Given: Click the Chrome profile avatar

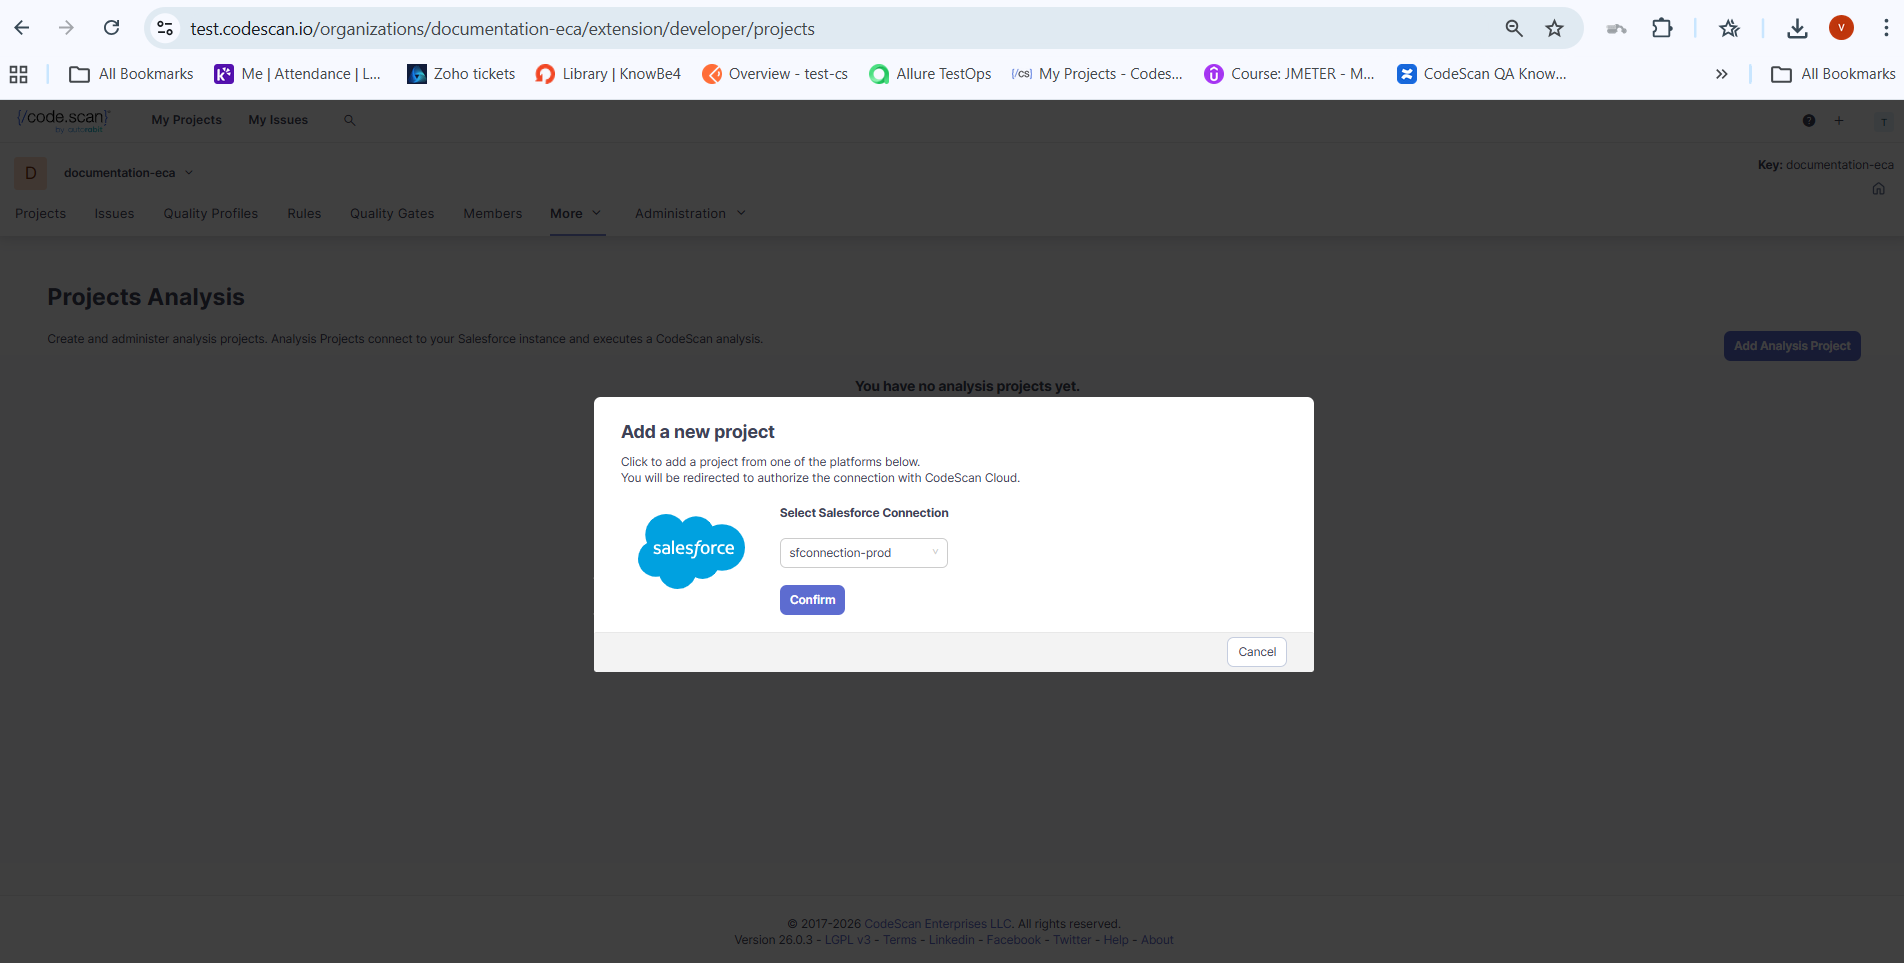Looking at the screenshot, I should click(1841, 28).
